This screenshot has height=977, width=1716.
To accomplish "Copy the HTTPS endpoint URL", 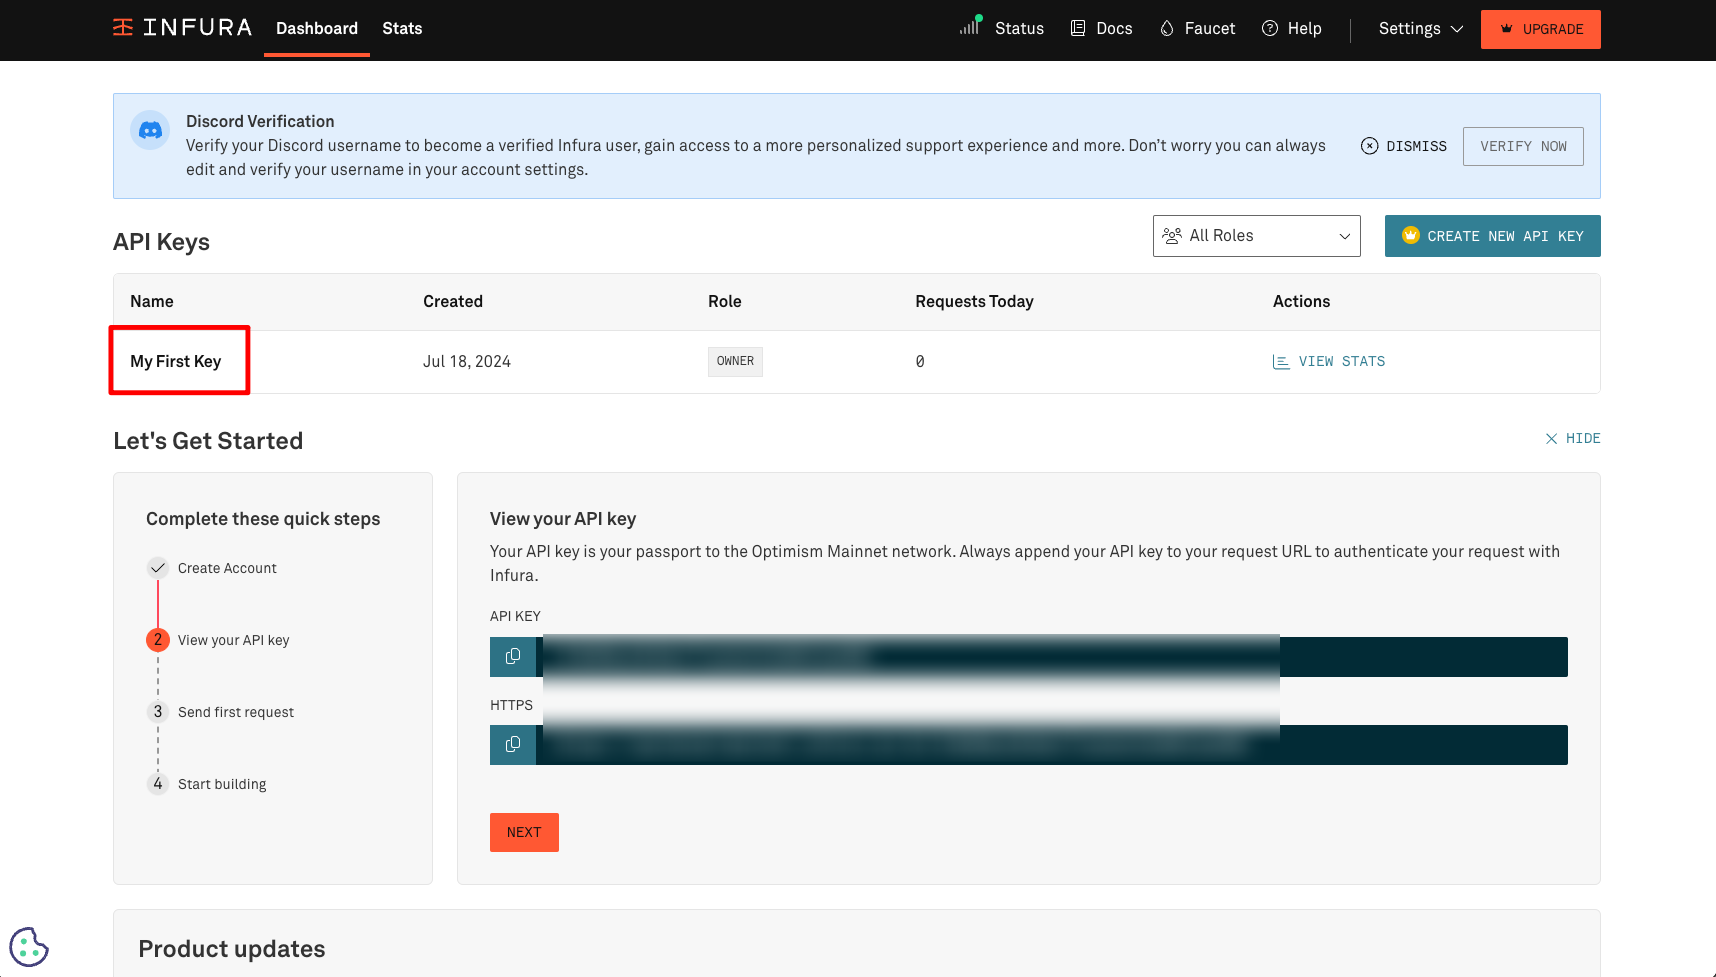I will click(x=513, y=745).
